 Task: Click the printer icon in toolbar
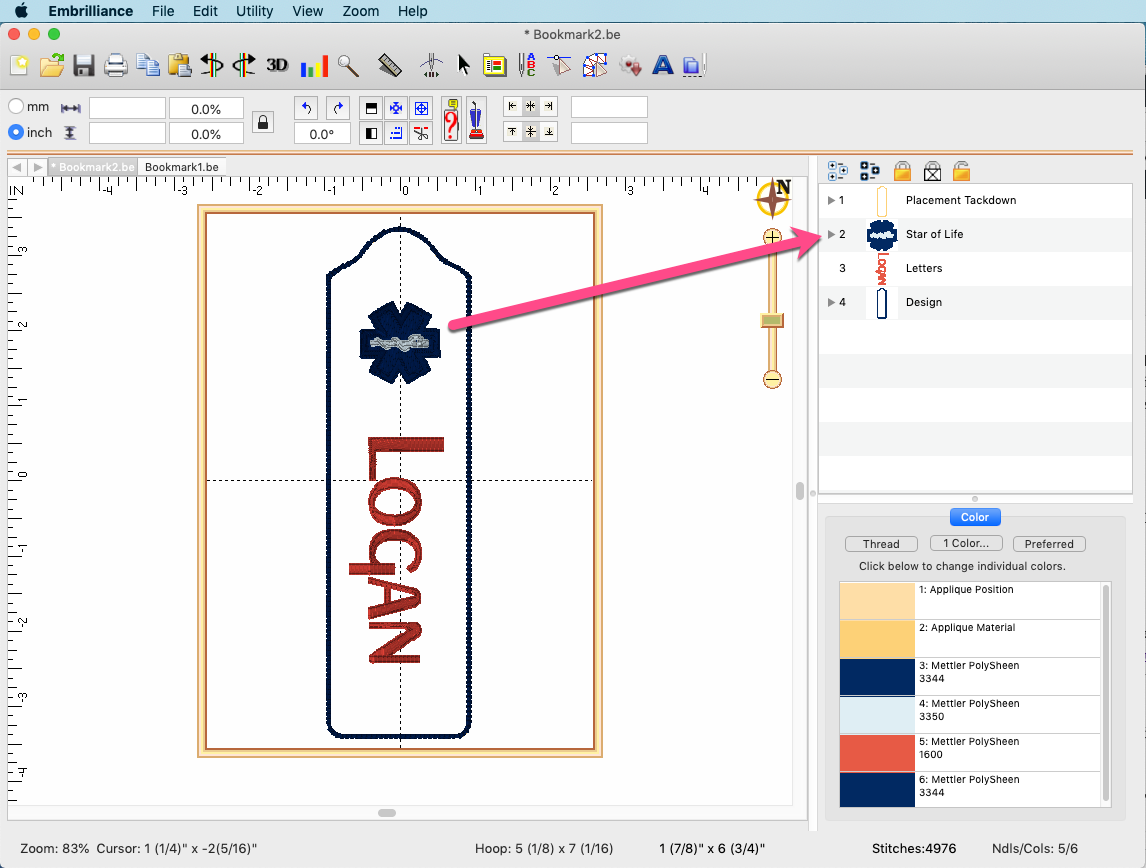(116, 66)
